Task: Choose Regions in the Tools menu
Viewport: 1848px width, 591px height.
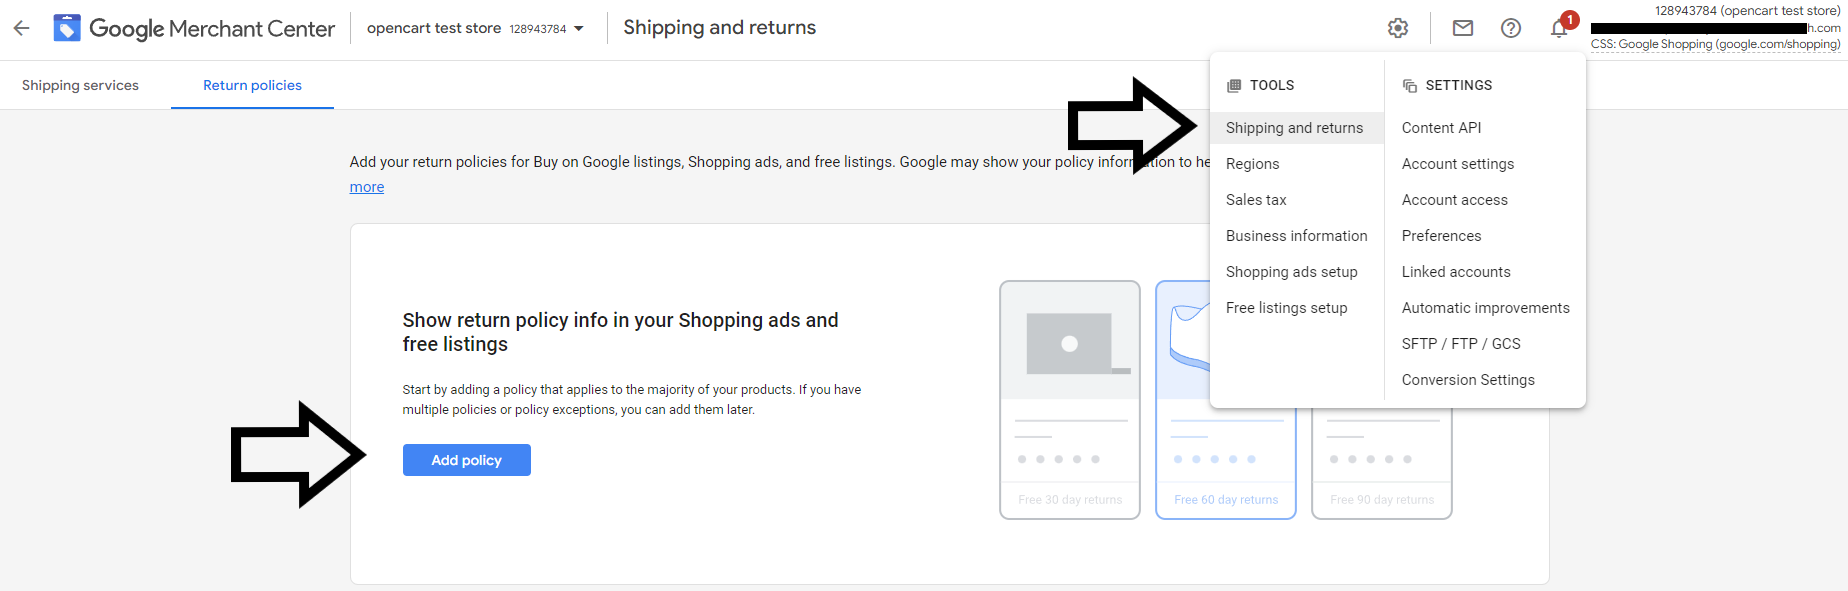Action: click(x=1252, y=164)
